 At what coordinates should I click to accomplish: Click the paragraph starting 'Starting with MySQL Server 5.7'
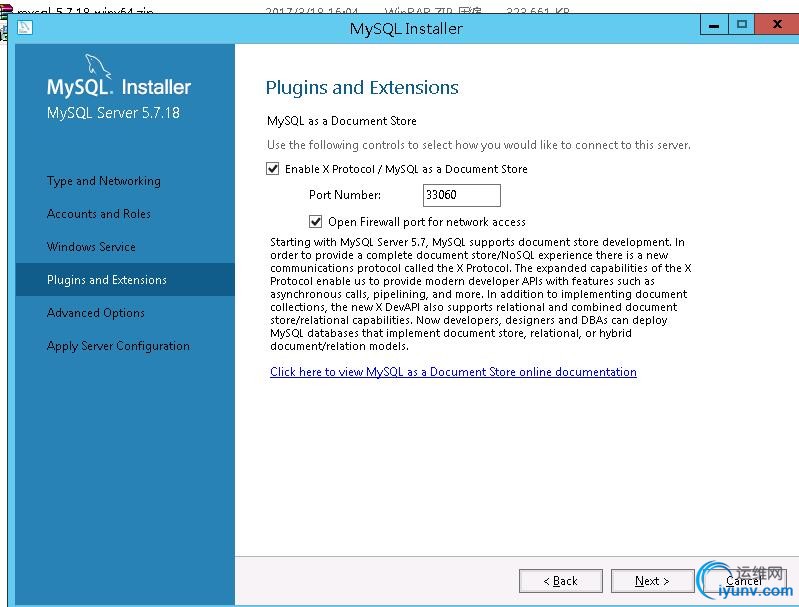pos(481,294)
